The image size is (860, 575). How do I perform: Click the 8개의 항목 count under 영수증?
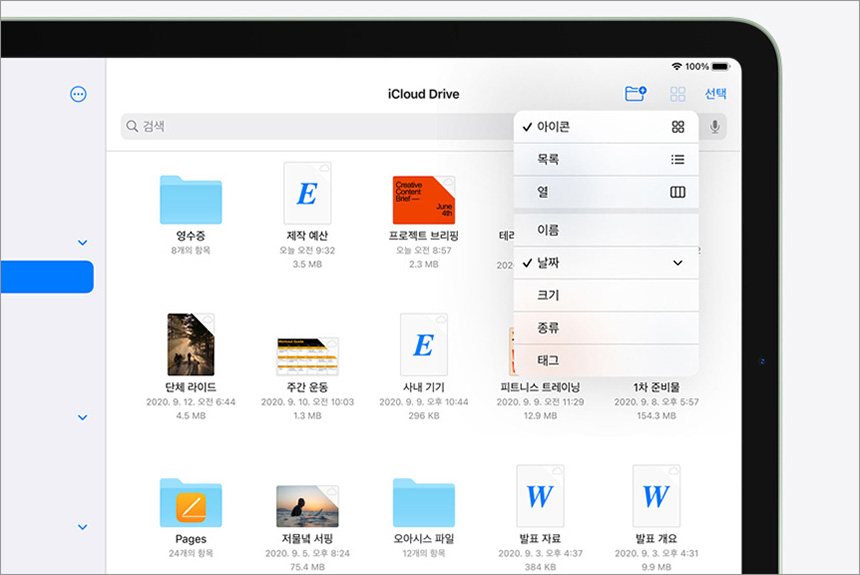click(191, 250)
